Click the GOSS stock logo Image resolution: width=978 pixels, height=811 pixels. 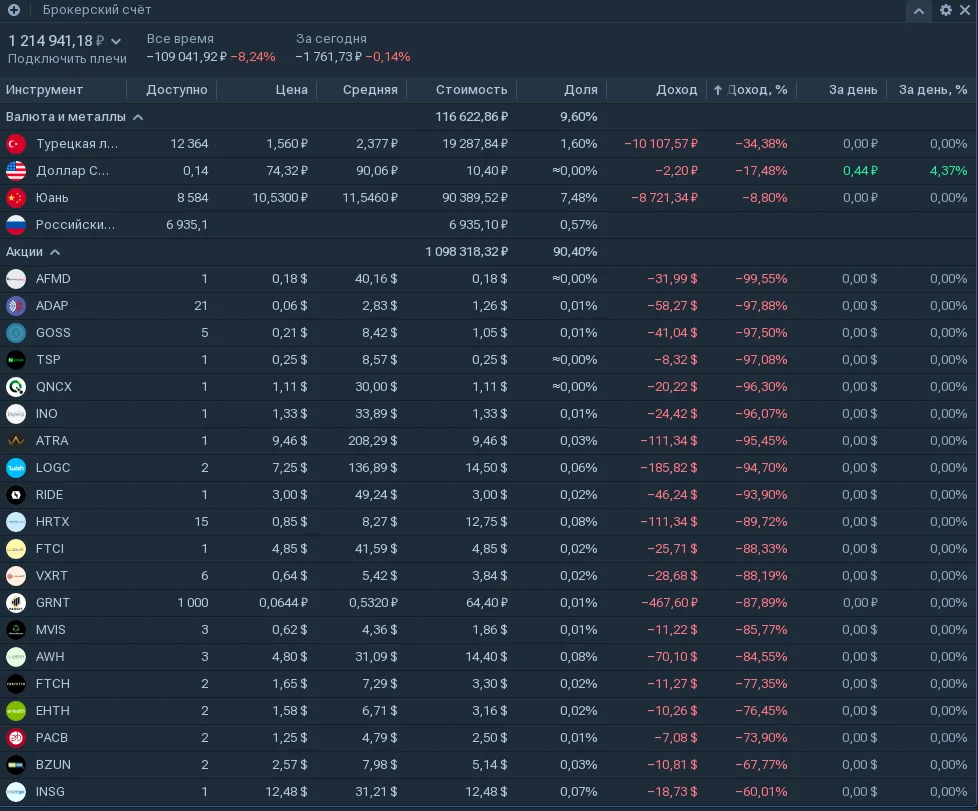(16, 333)
